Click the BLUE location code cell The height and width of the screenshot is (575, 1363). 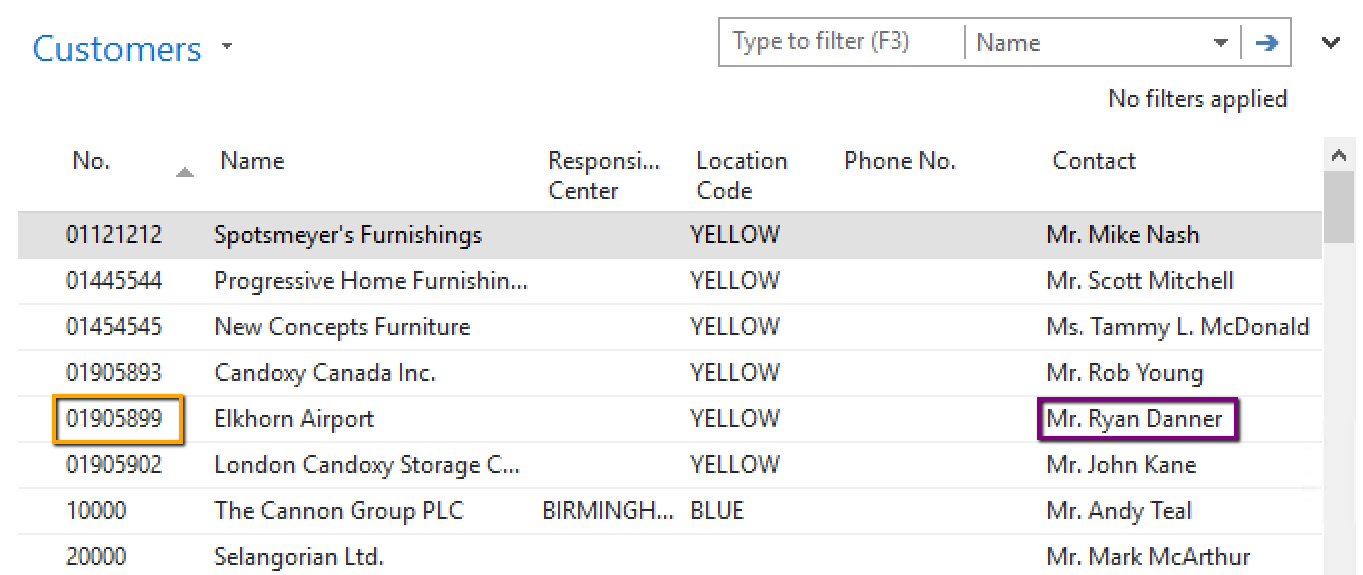click(717, 511)
